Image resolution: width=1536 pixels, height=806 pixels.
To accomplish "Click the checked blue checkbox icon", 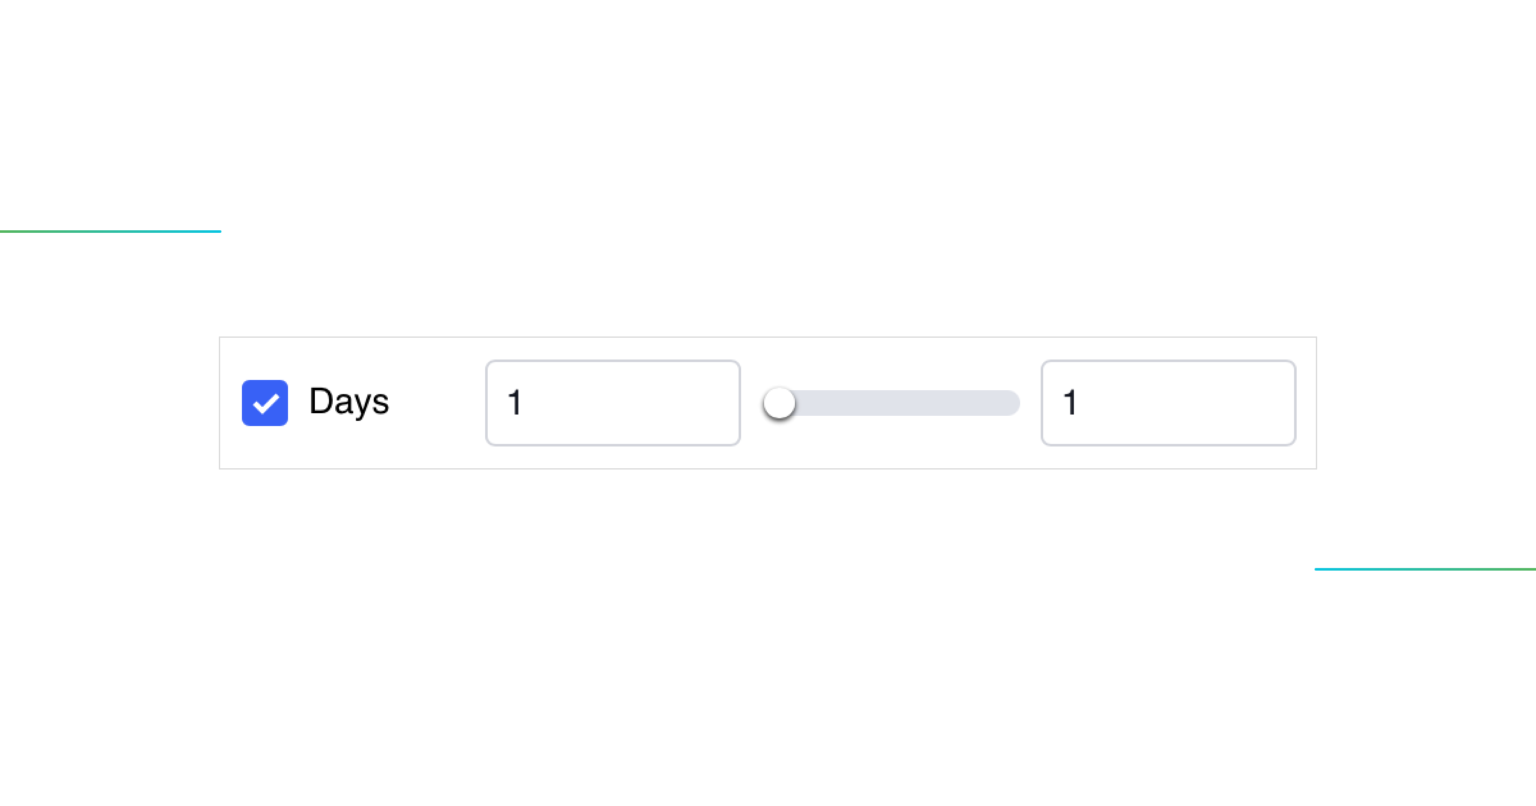I will point(264,403).
